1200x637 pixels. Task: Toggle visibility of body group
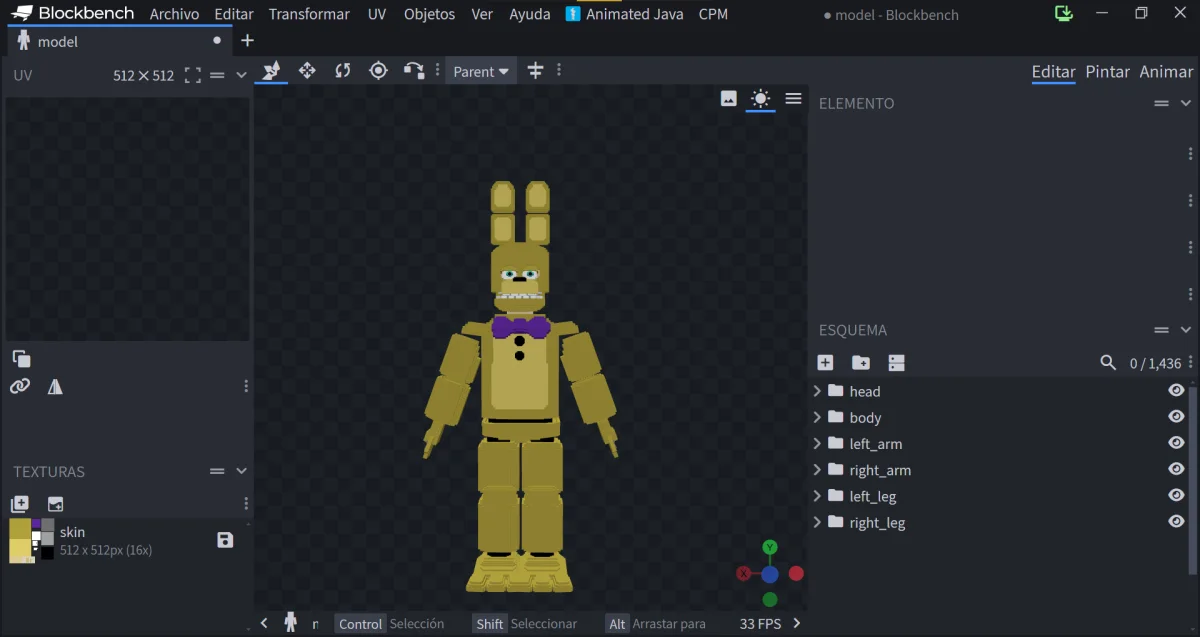(x=1176, y=417)
